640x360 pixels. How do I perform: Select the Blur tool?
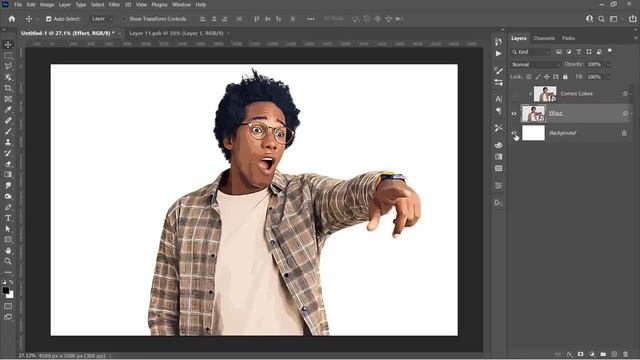[8, 186]
